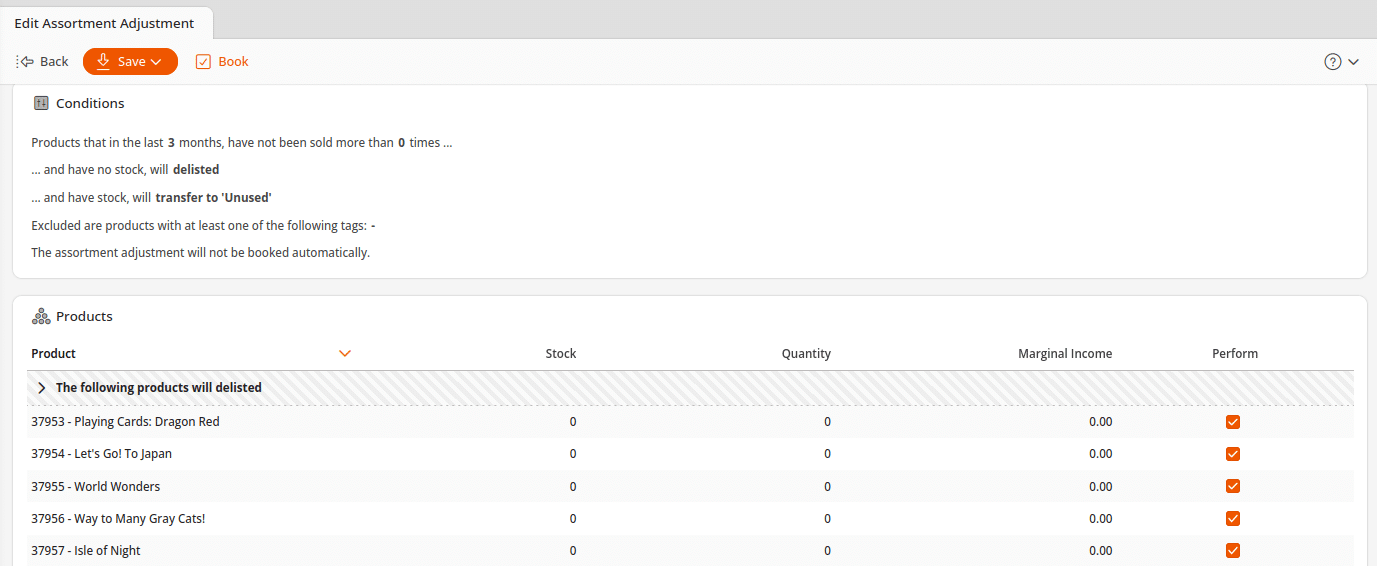1377x566 pixels.
Task: Select row 37955 - World Wonders
Action: click(690, 487)
